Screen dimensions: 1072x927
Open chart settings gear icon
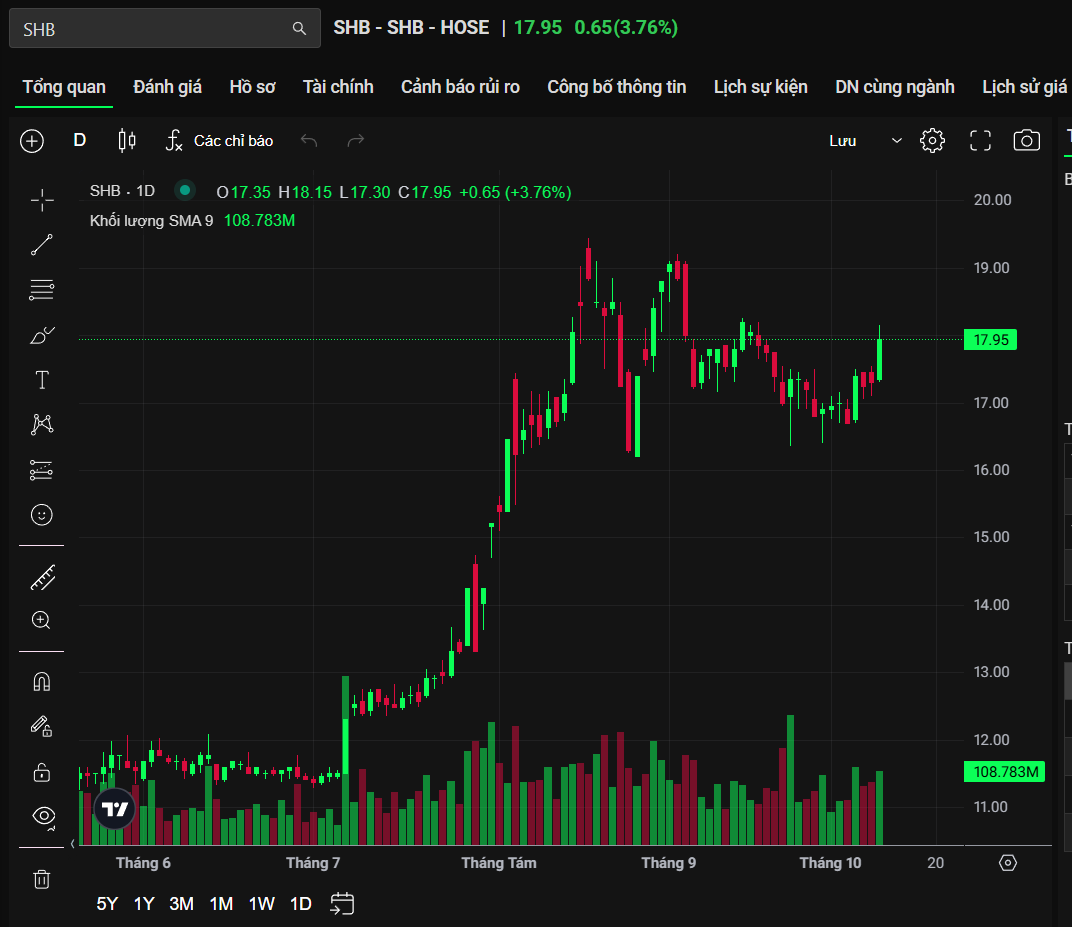click(932, 141)
